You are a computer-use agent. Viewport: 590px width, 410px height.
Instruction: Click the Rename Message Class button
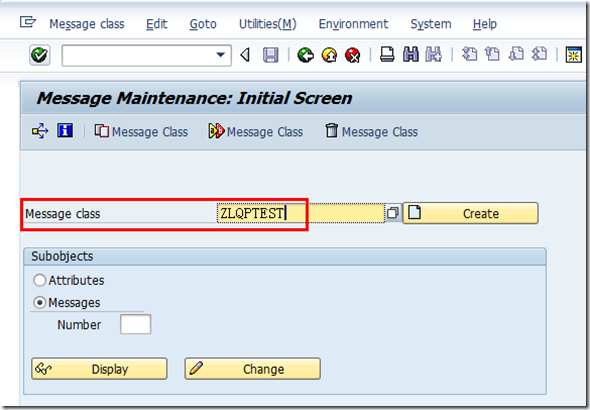coord(255,131)
